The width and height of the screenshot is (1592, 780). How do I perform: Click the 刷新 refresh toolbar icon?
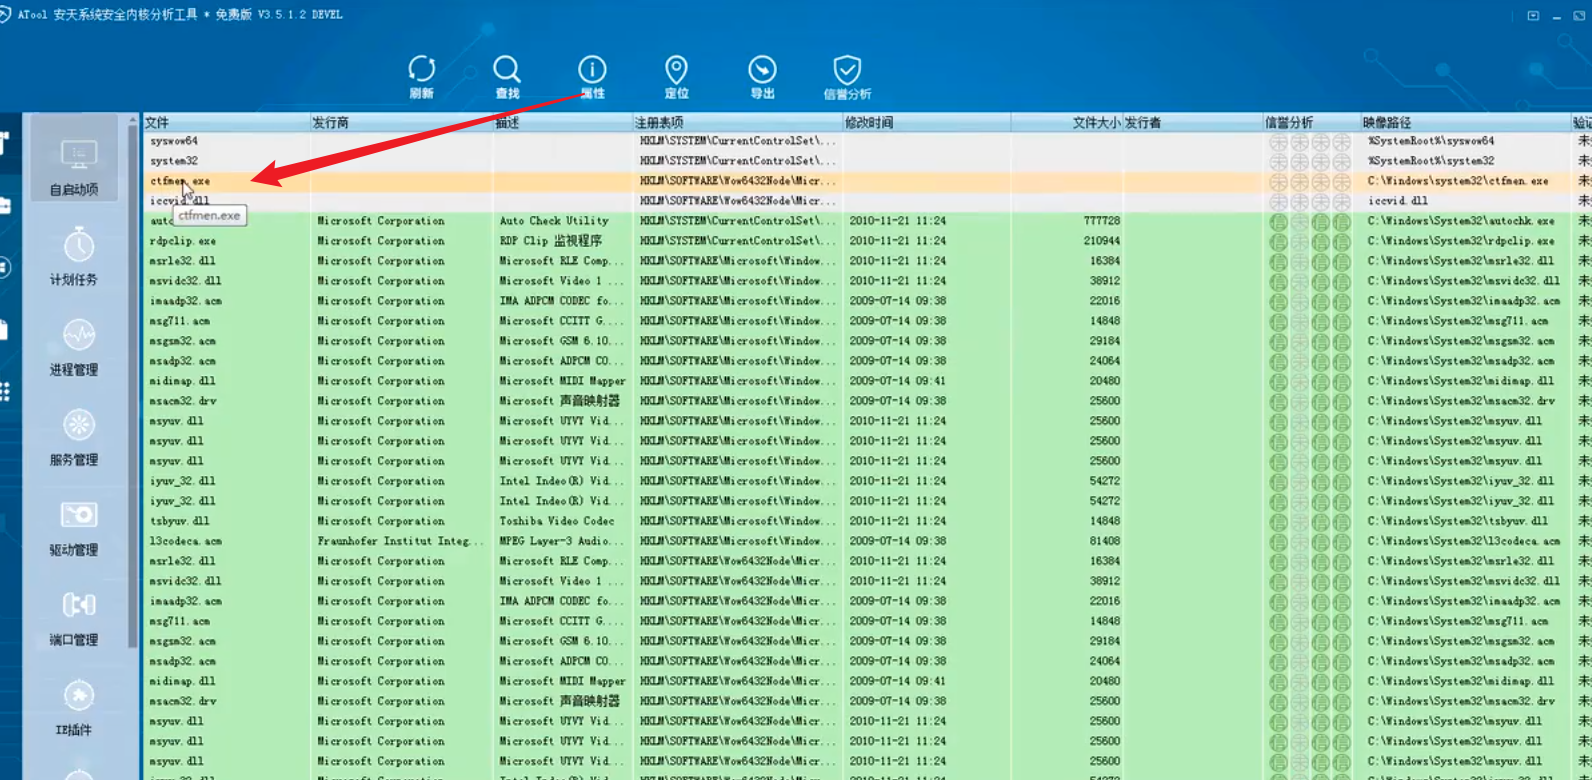click(422, 76)
